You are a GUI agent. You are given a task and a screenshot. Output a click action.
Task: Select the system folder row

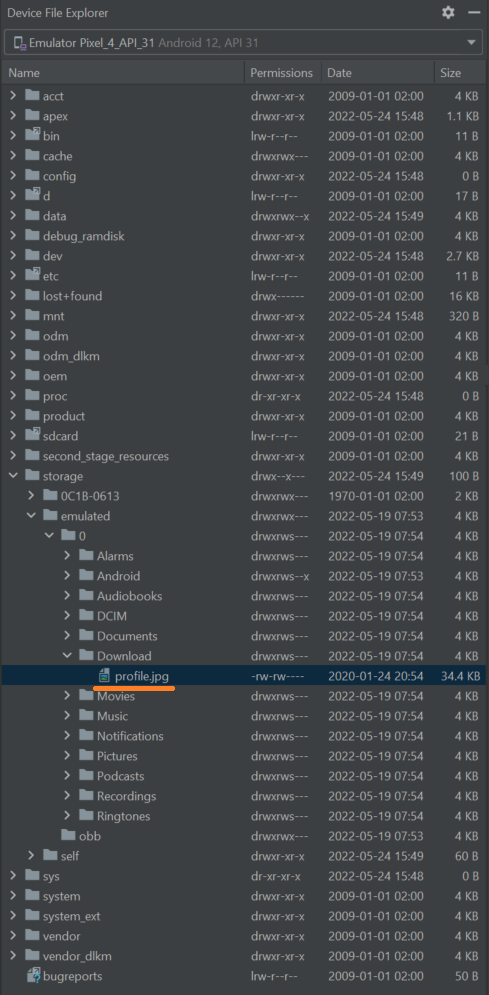(244, 895)
